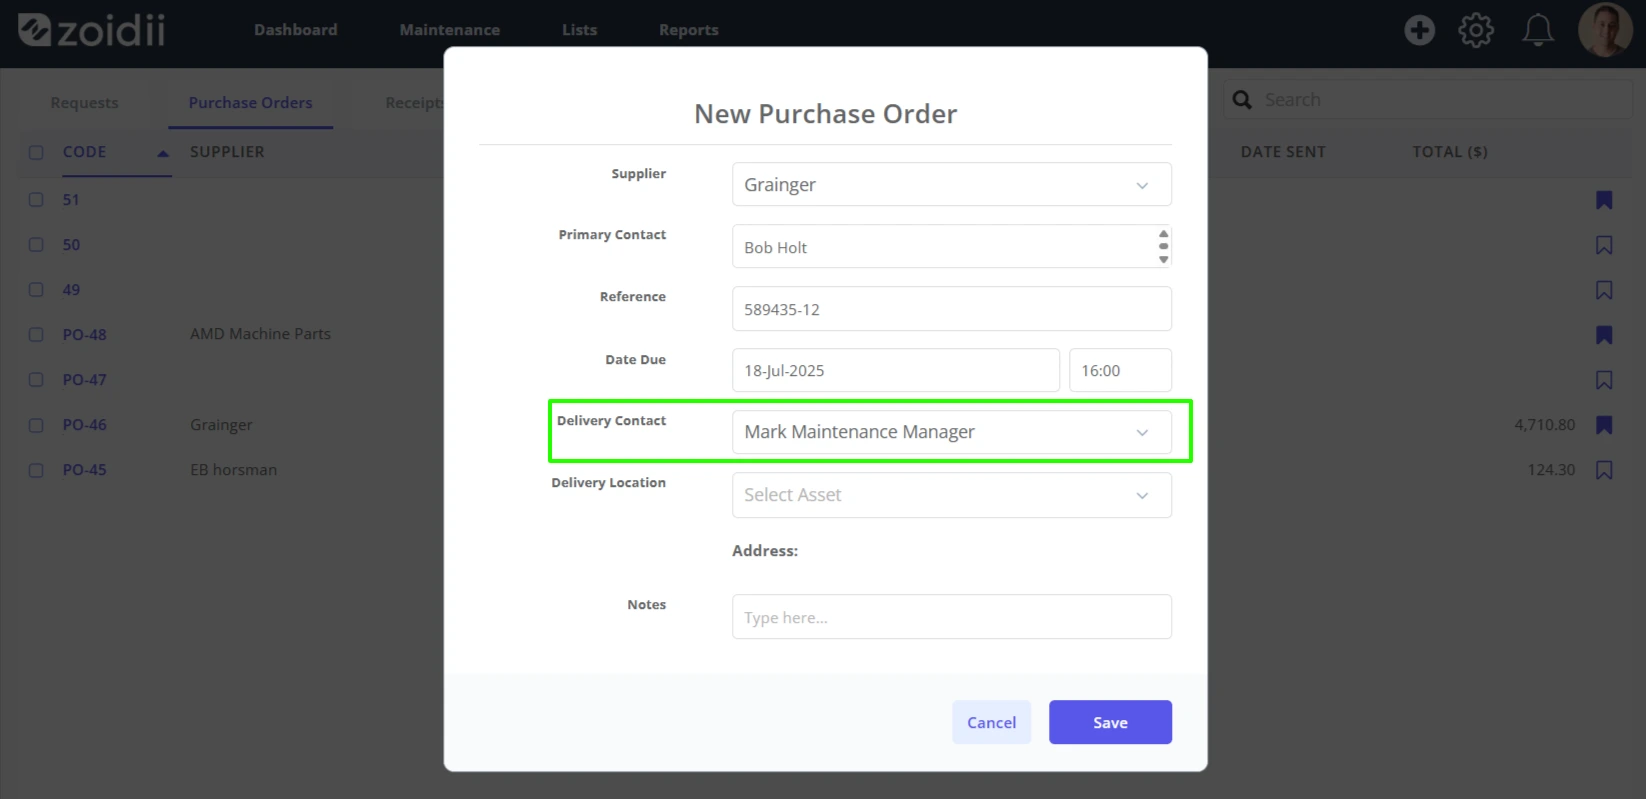This screenshot has width=1646, height=799.
Task: Open the user profile avatar
Action: [1605, 29]
